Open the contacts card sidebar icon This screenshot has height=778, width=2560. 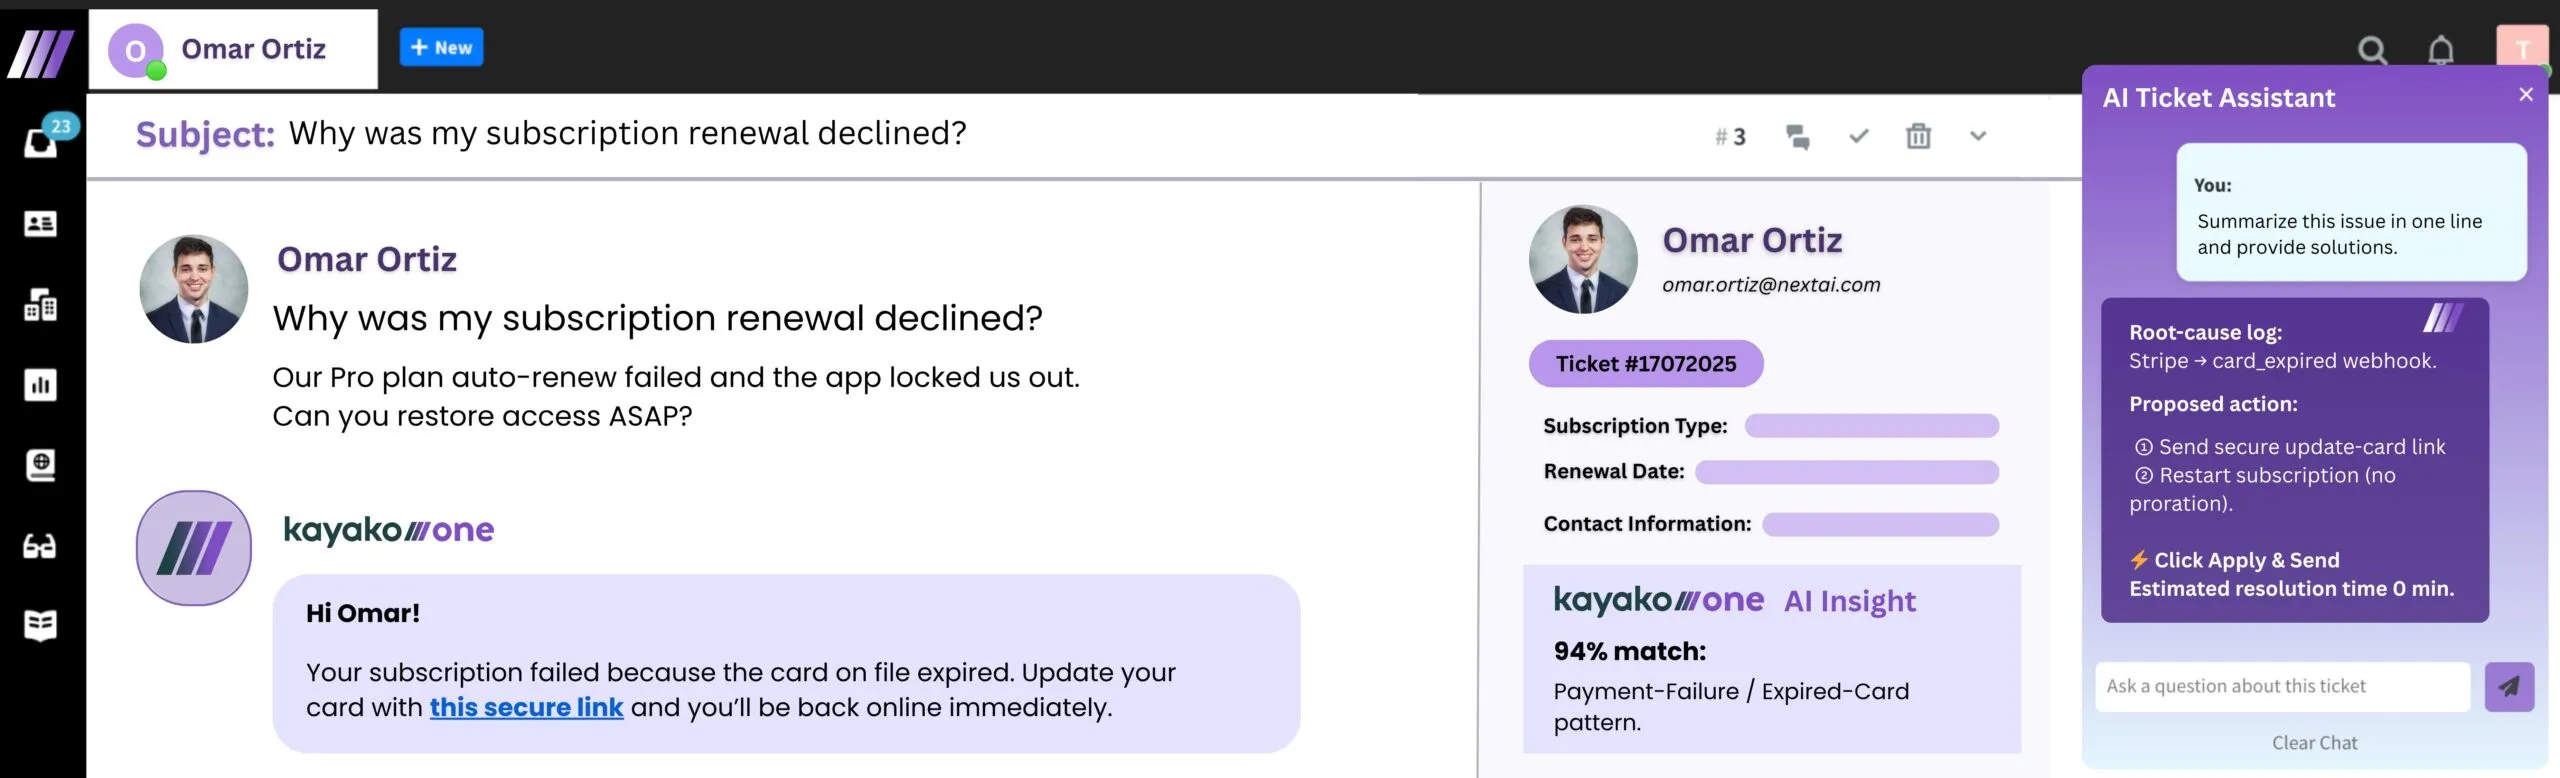coord(40,224)
